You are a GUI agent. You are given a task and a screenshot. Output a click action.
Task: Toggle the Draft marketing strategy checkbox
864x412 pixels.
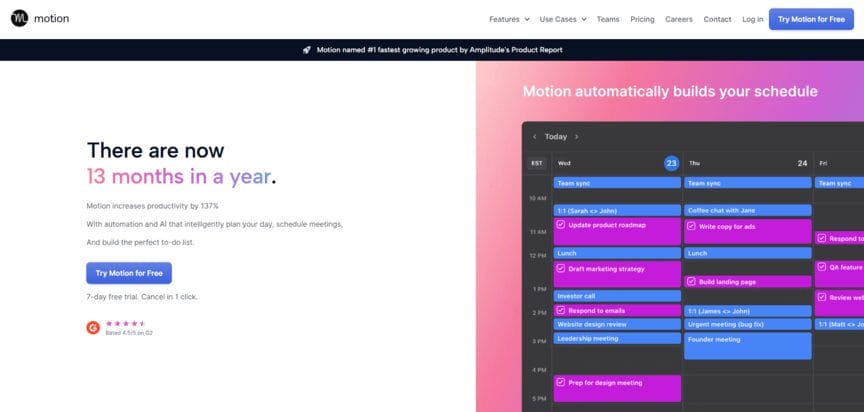561,269
